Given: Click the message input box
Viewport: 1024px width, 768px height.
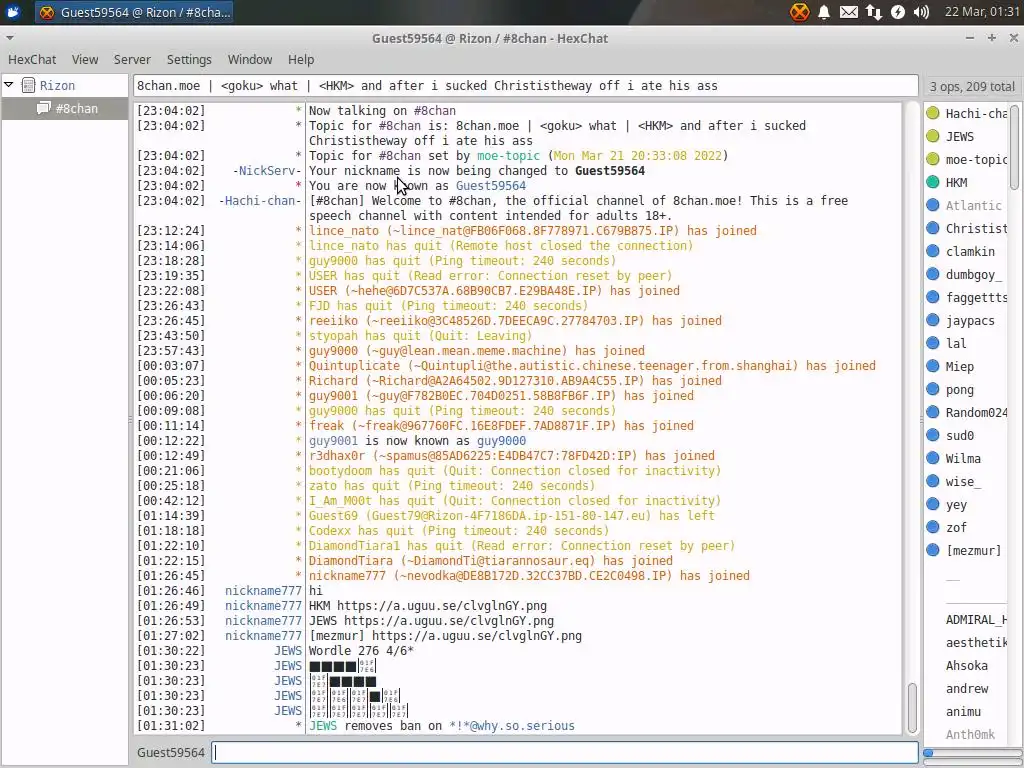Looking at the screenshot, I should point(565,752).
